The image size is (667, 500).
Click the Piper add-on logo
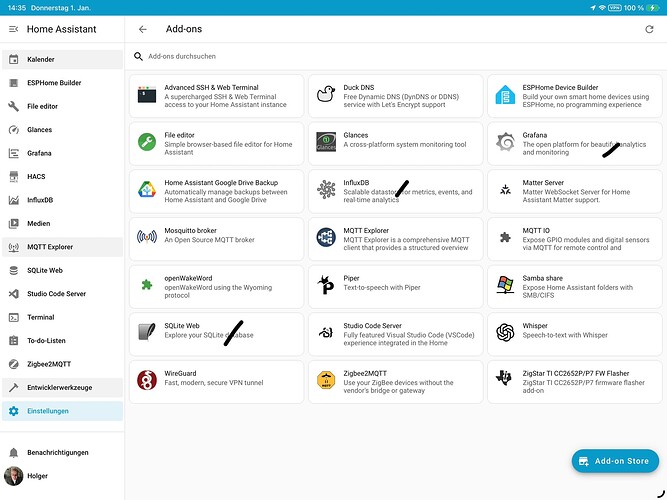click(326, 285)
